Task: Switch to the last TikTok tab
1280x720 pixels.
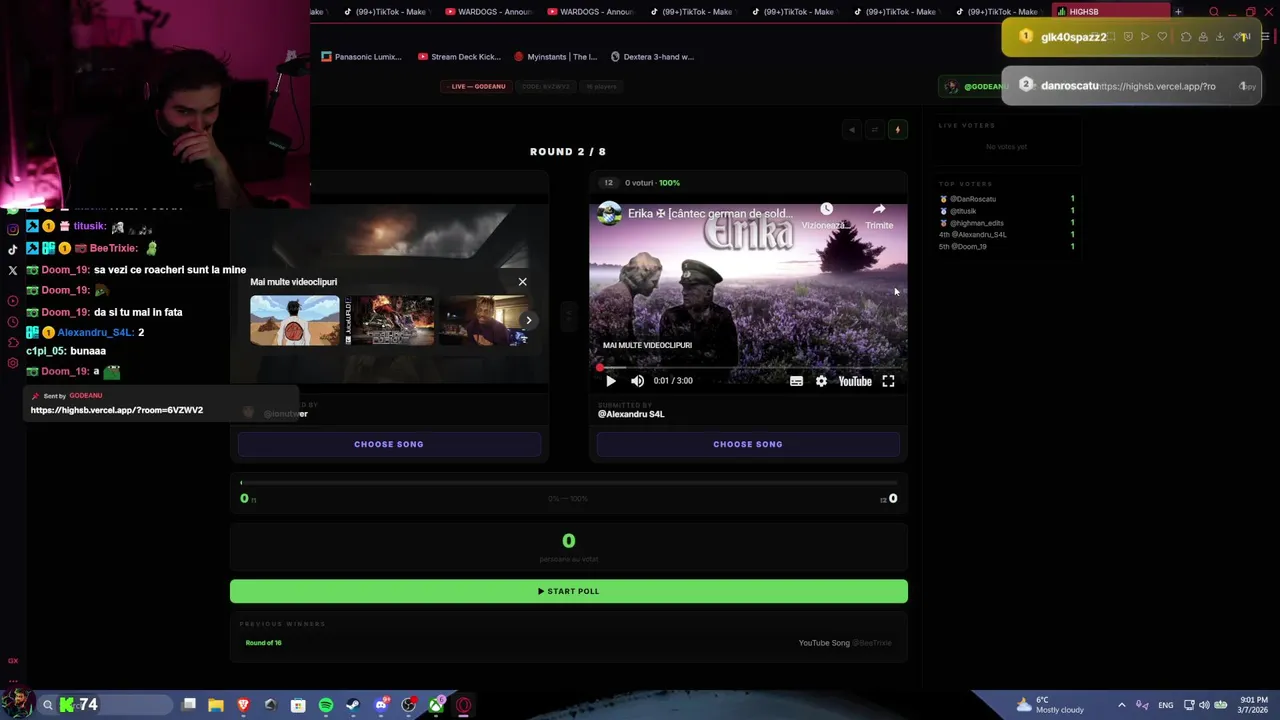Action: [998, 12]
